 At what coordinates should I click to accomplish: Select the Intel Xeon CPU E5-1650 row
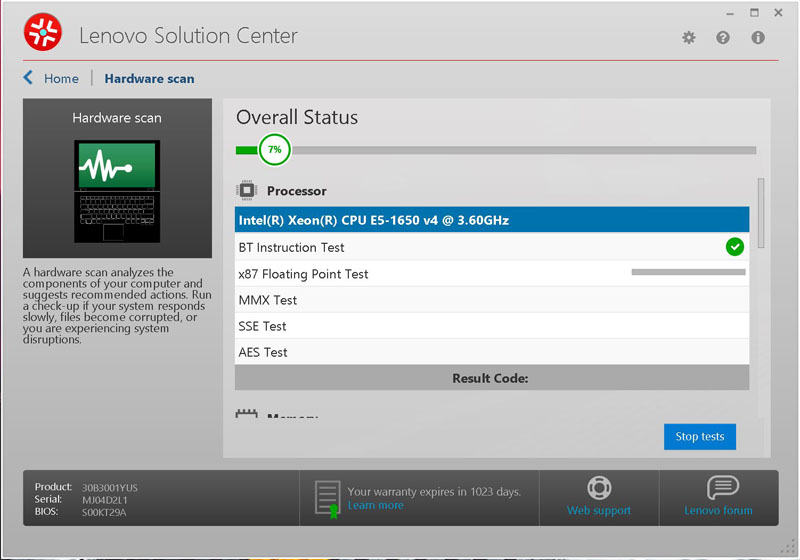(x=491, y=220)
